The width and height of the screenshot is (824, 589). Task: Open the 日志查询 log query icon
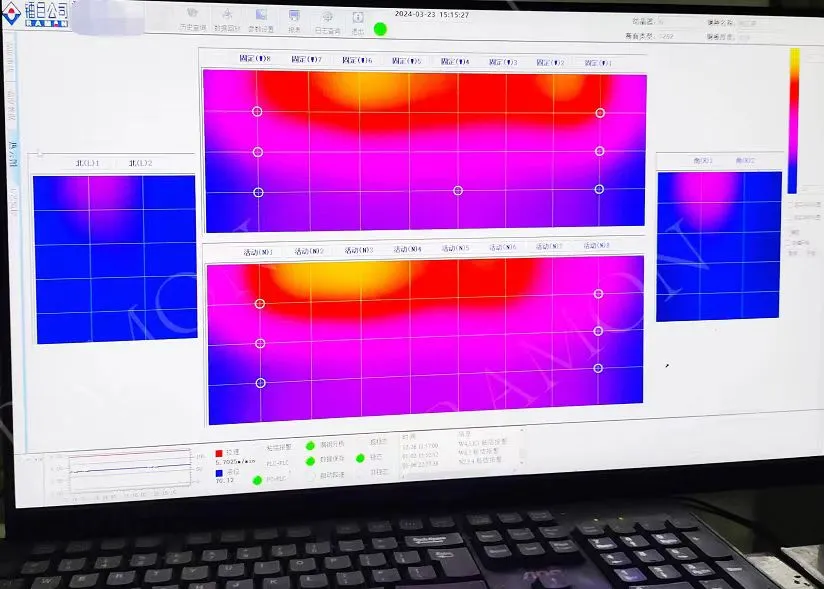(327, 22)
